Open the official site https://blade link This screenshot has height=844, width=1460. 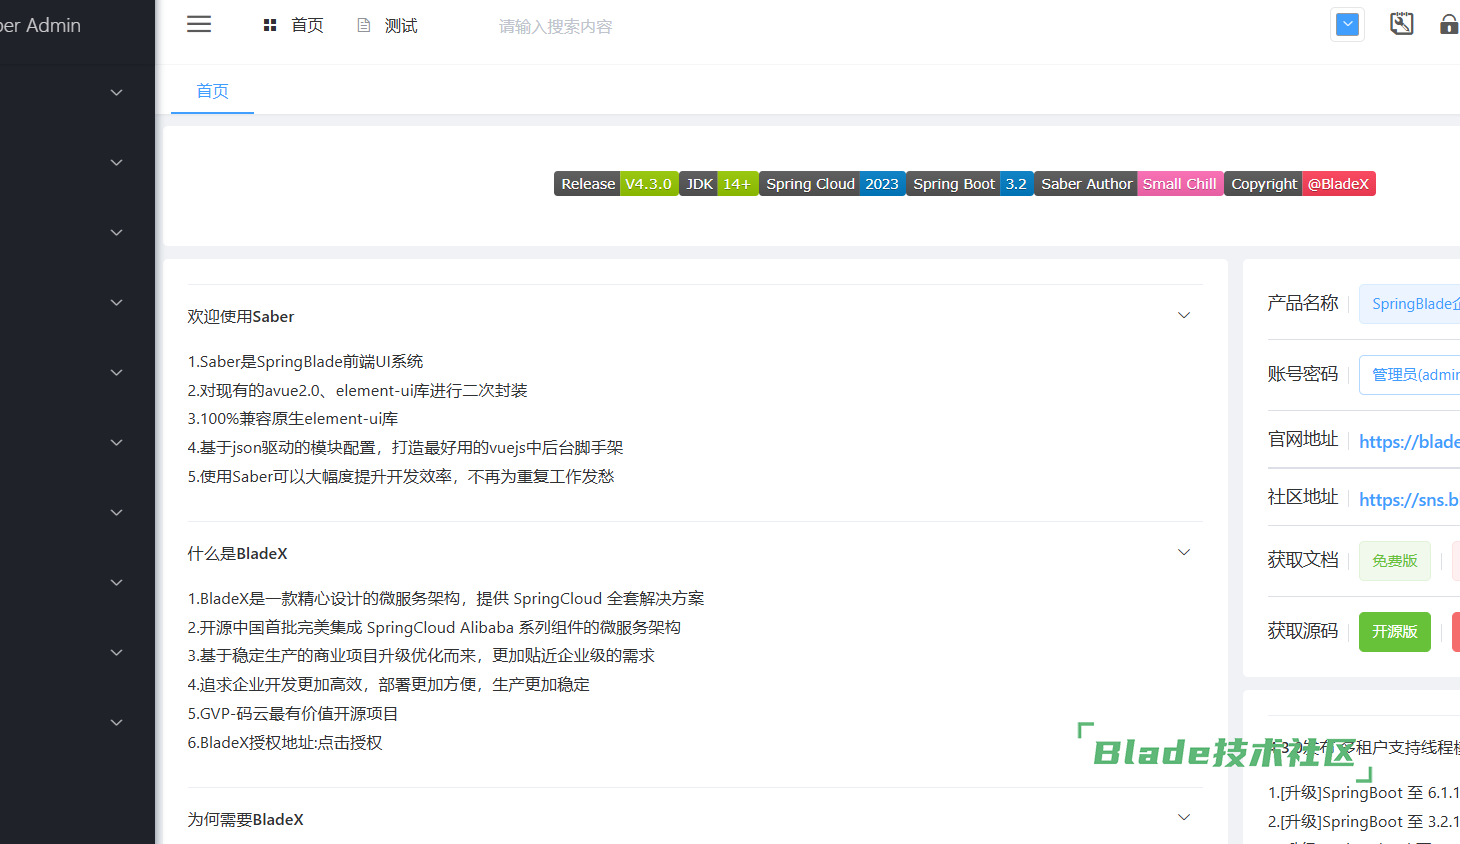(x=1409, y=441)
